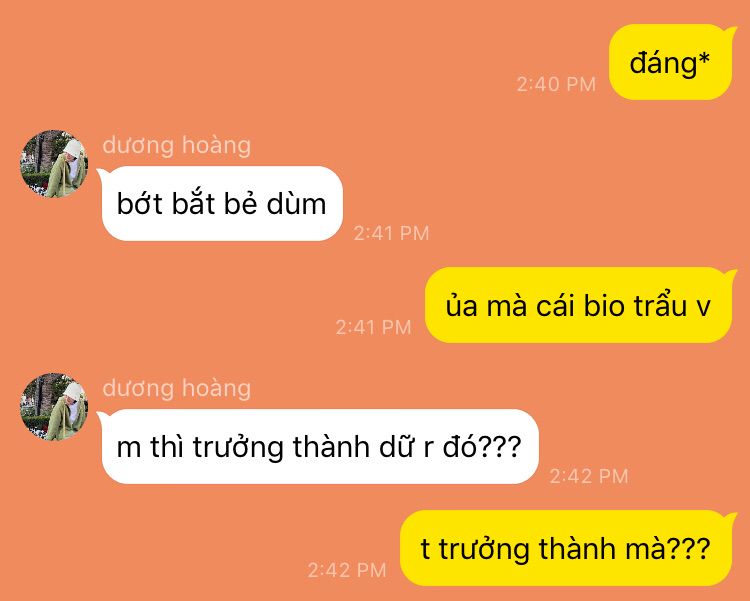Click 2:41 PM timestamp beside "ủa mà cái bio"
The height and width of the screenshot is (601, 750).
point(374,327)
